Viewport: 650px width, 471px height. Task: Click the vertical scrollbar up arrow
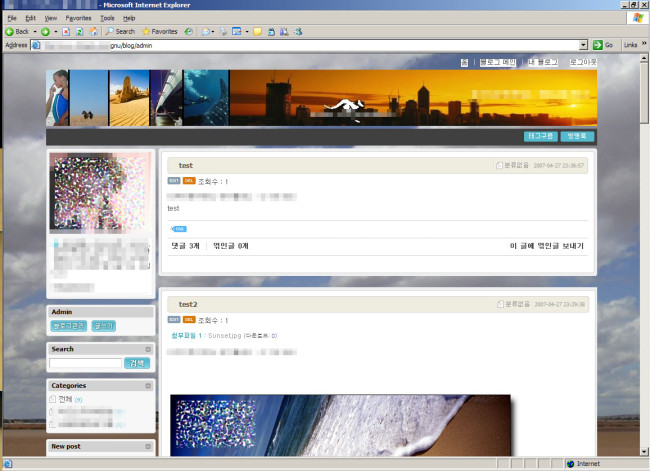coord(644,58)
